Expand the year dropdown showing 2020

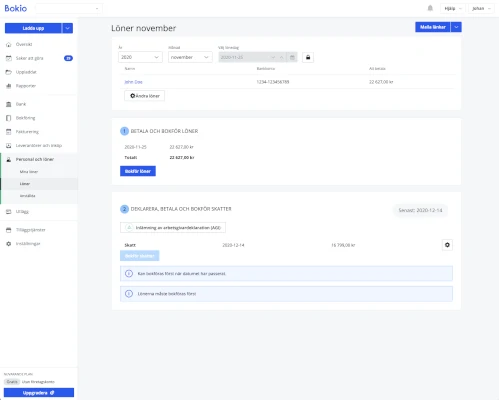click(140, 57)
